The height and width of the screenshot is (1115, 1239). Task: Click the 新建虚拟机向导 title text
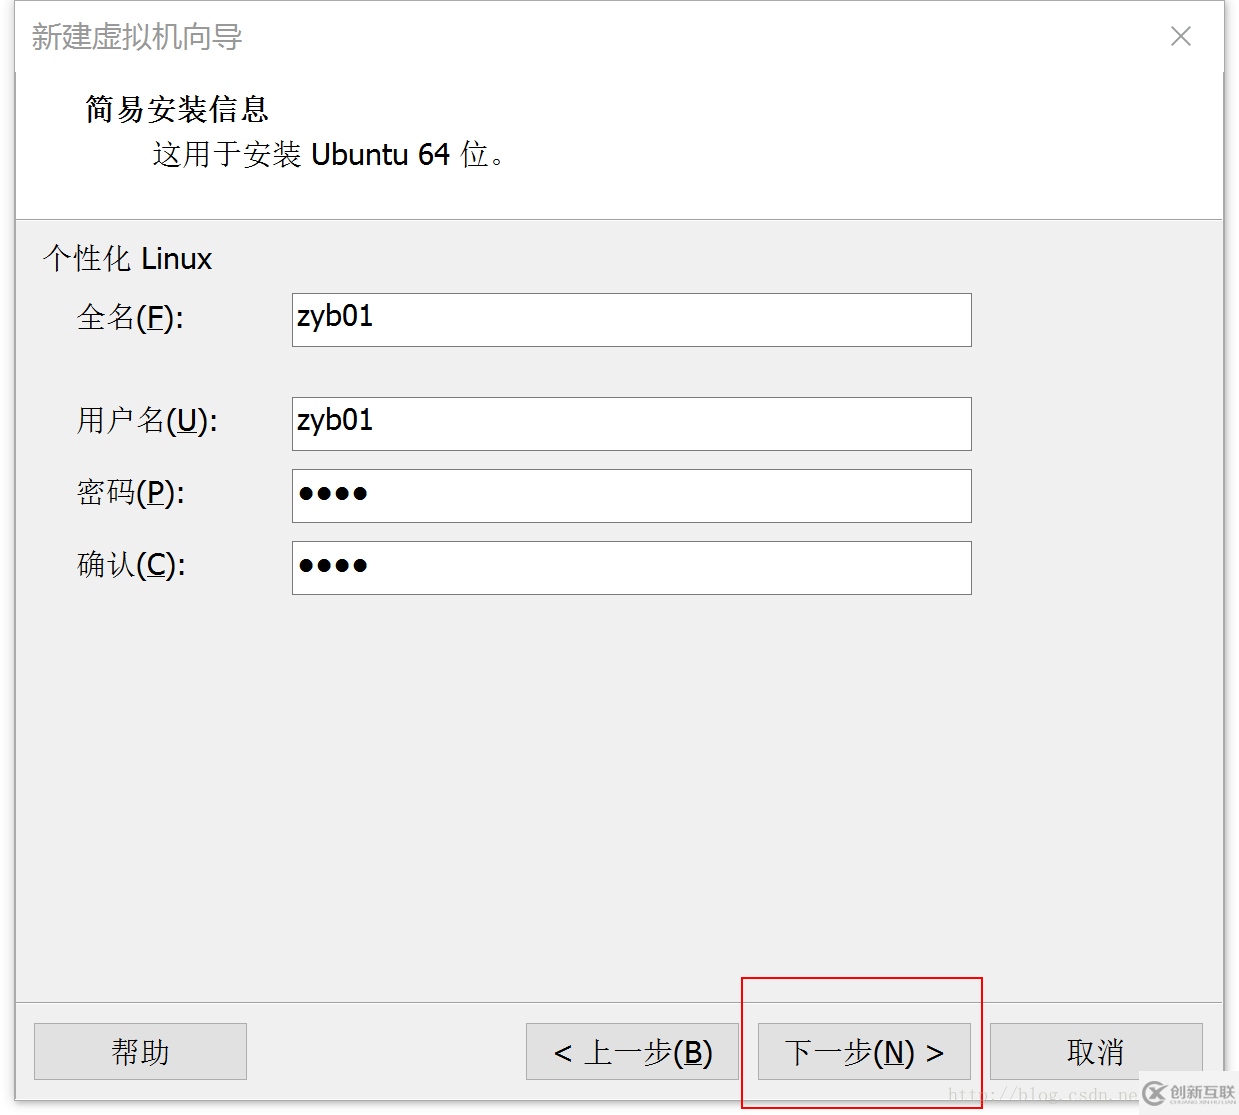pos(137,36)
